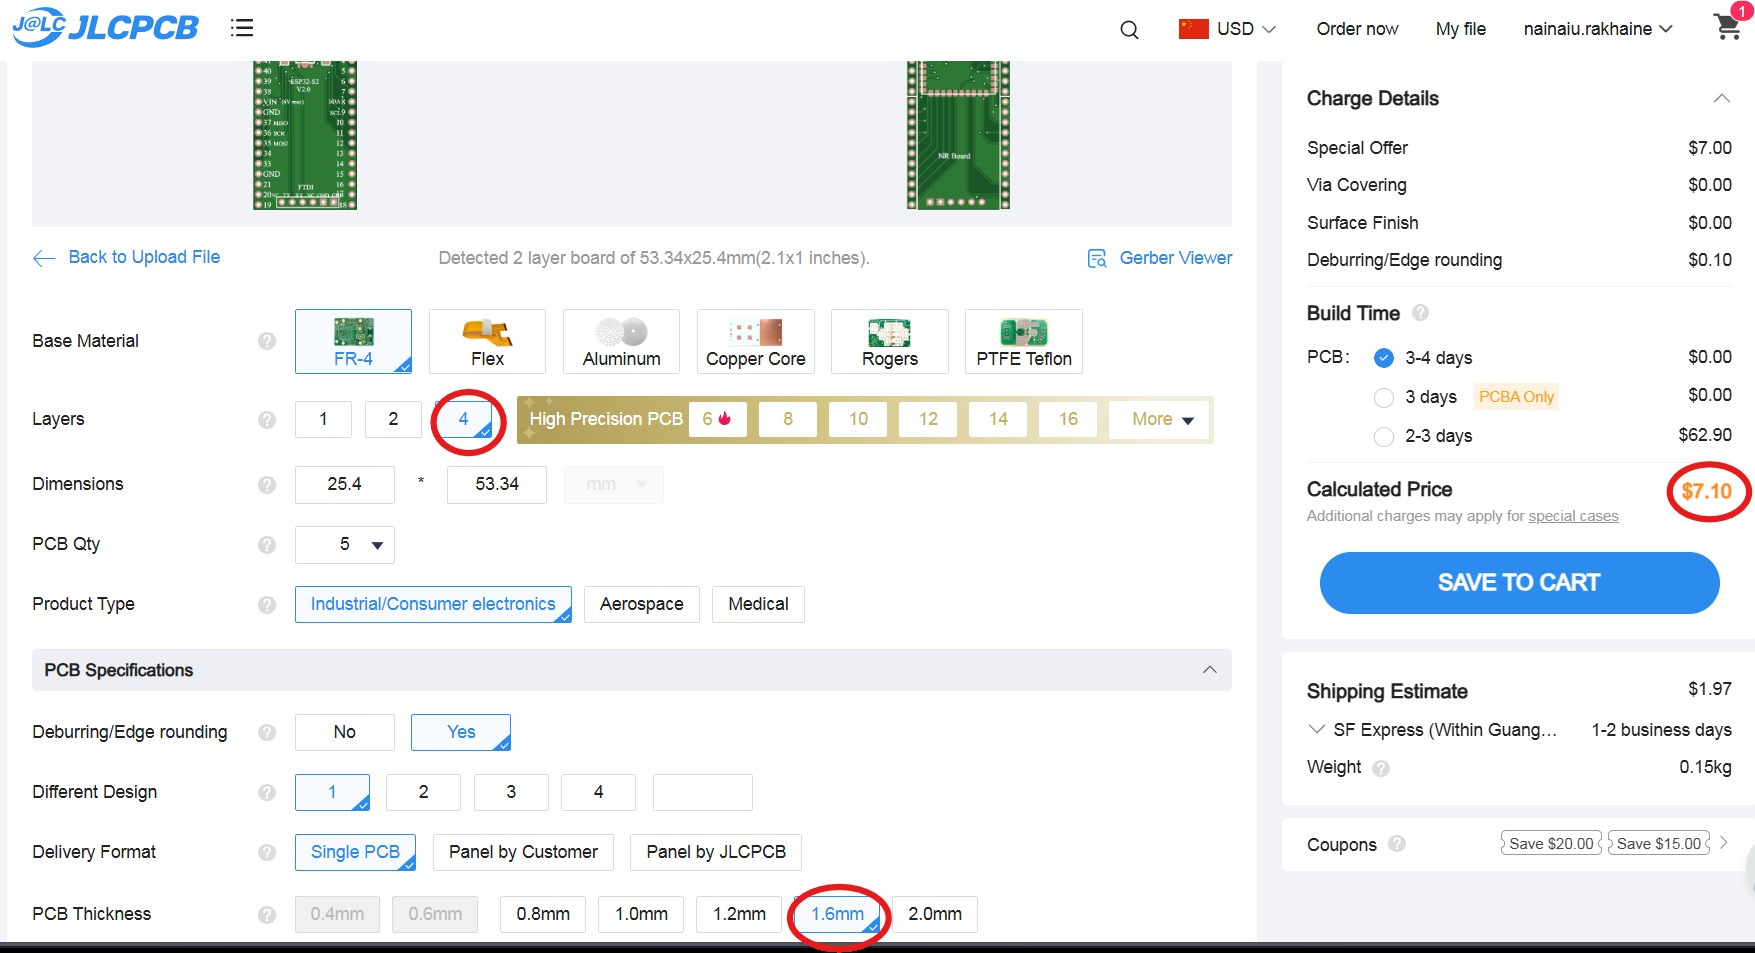The height and width of the screenshot is (953, 1755).
Task: Open the PCB Qty dropdown
Action: (345, 545)
